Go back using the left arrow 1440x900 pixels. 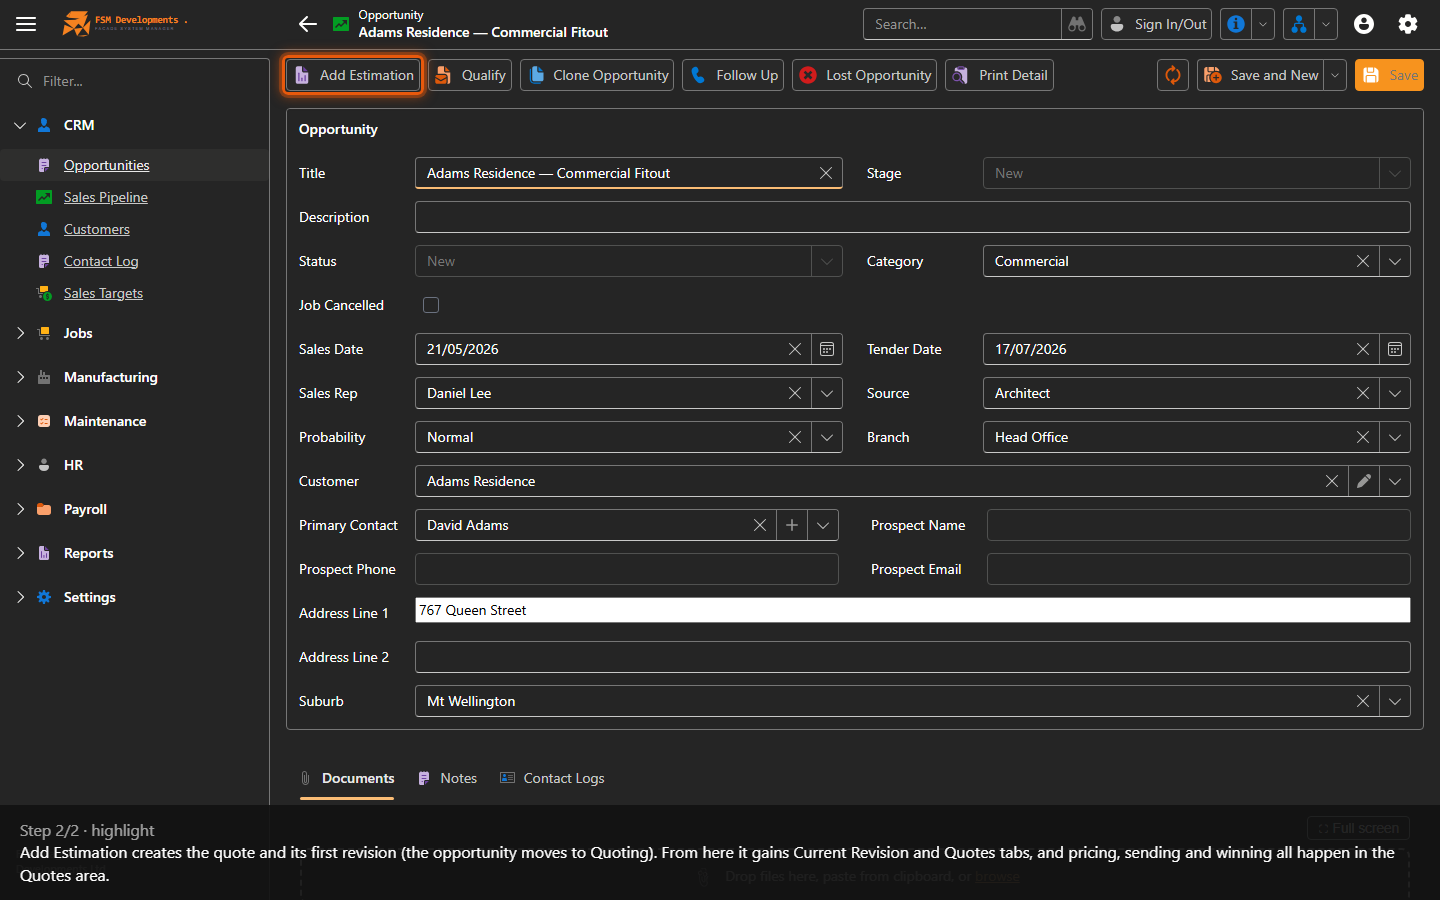308,24
